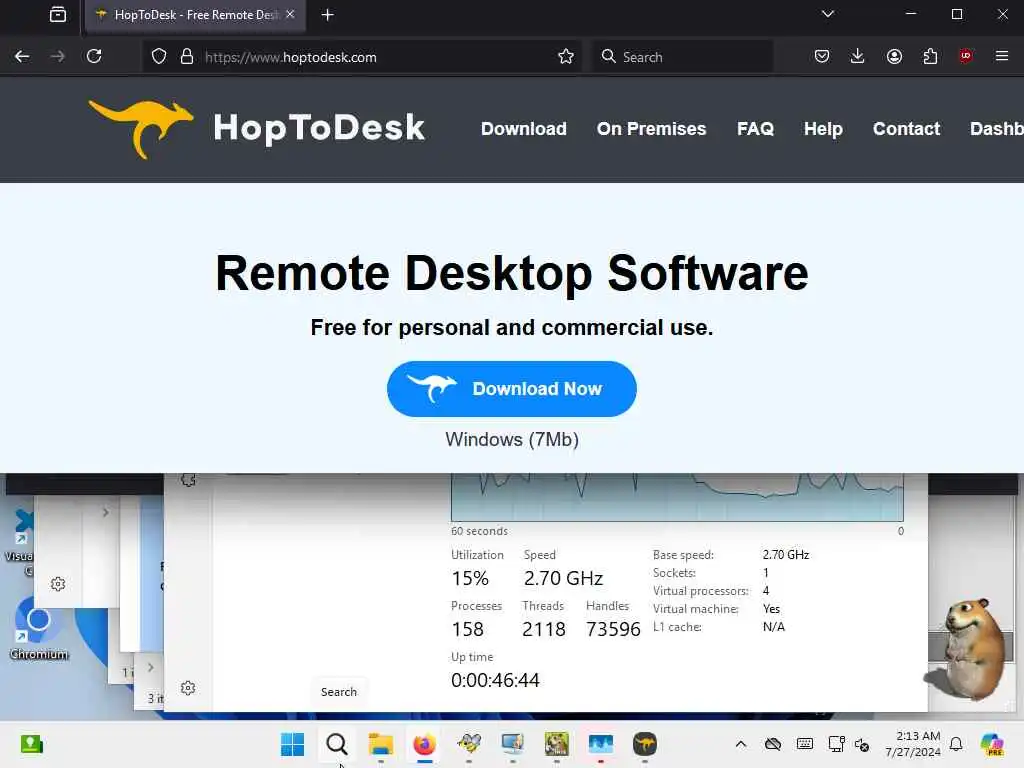Open the Help nav item
1024x768 pixels.
point(823,129)
